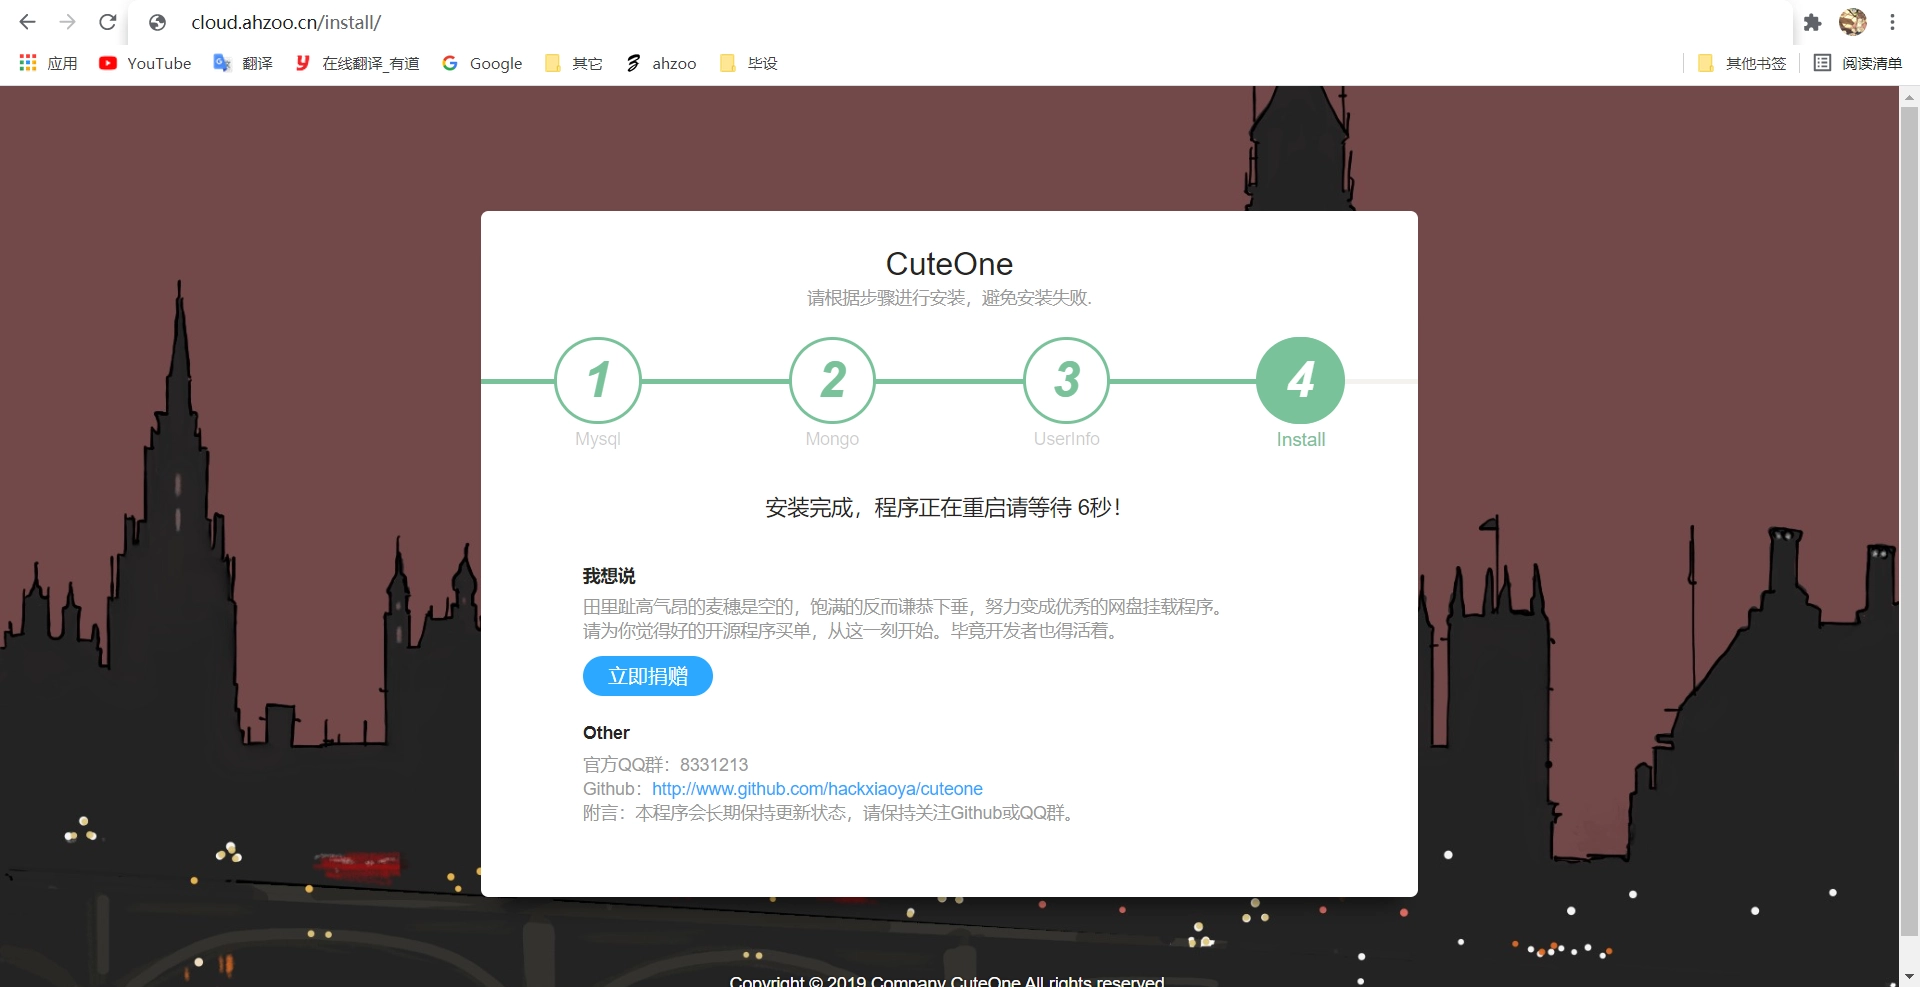View site info globe icon
Screen dimensions: 1920x987
click(157, 22)
